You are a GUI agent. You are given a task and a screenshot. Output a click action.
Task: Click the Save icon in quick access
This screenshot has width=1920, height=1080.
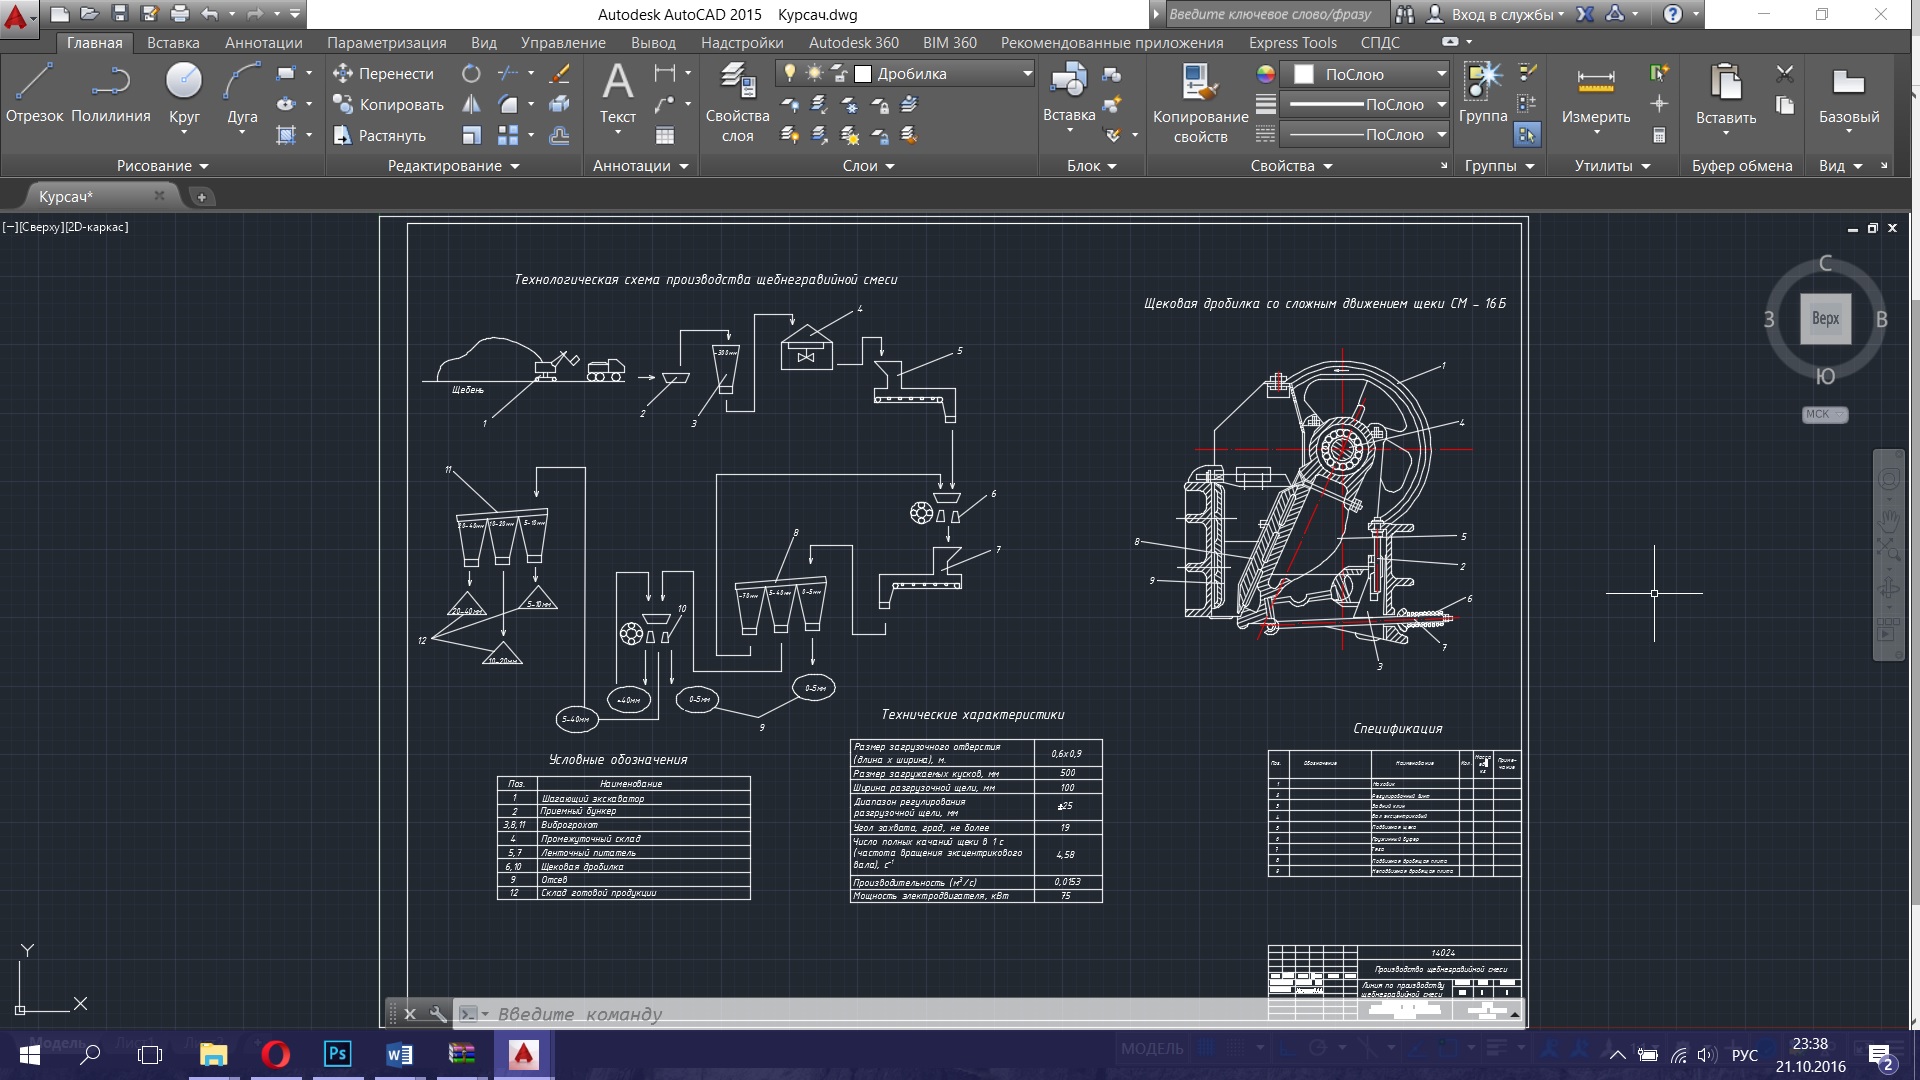pos(120,14)
